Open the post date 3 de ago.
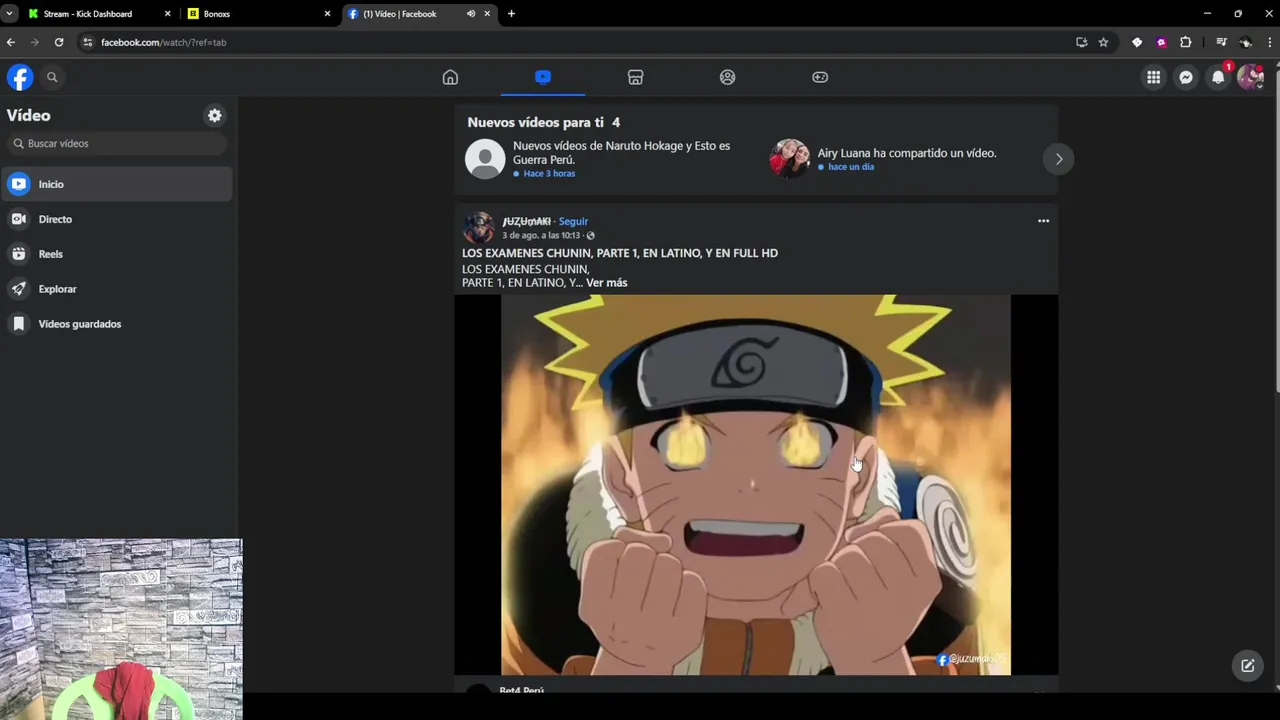Image resolution: width=1280 pixels, height=720 pixels. (x=541, y=235)
